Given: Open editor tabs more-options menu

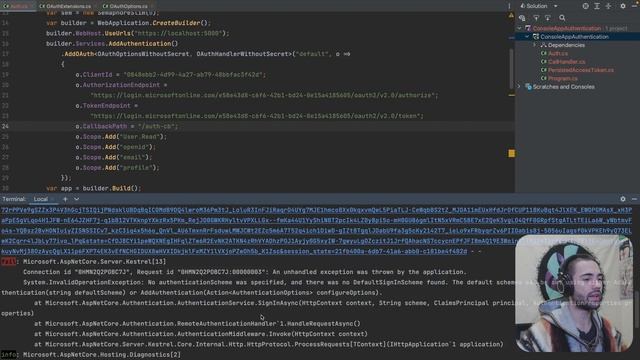Looking at the screenshot, I should pyautogui.click(x=509, y=6).
